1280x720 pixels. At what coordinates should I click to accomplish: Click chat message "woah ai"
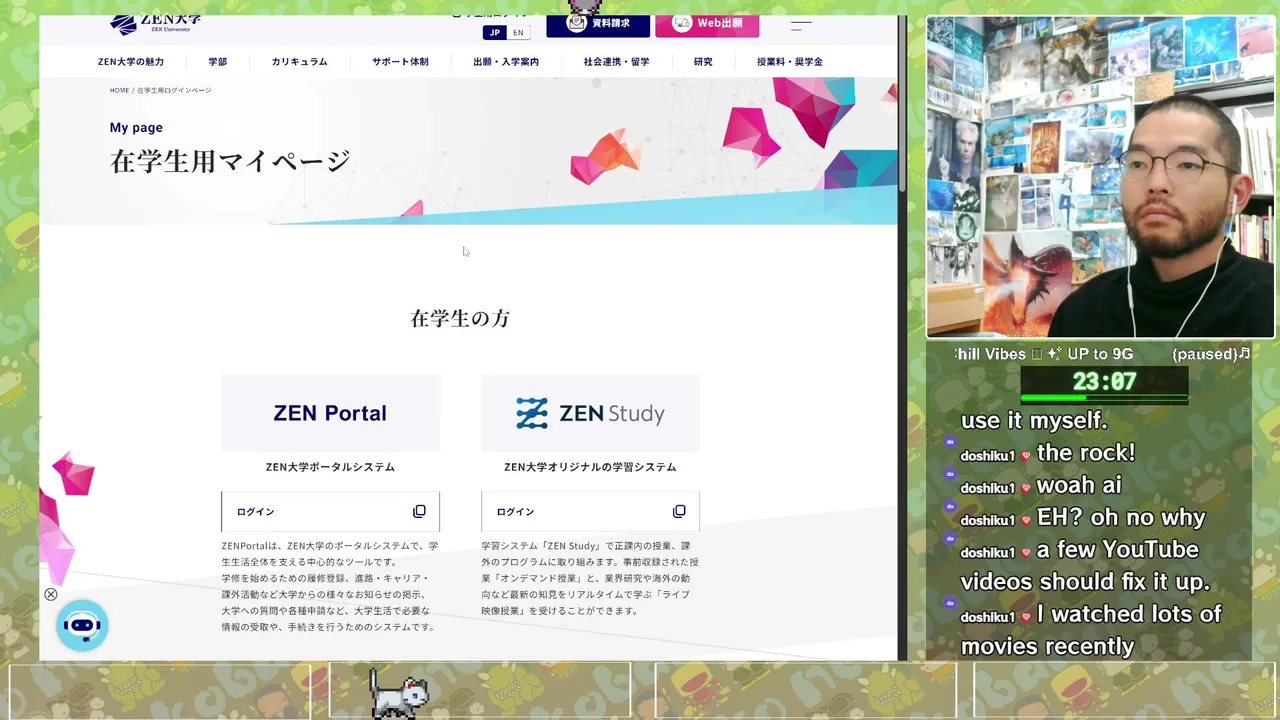[x=1079, y=485]
